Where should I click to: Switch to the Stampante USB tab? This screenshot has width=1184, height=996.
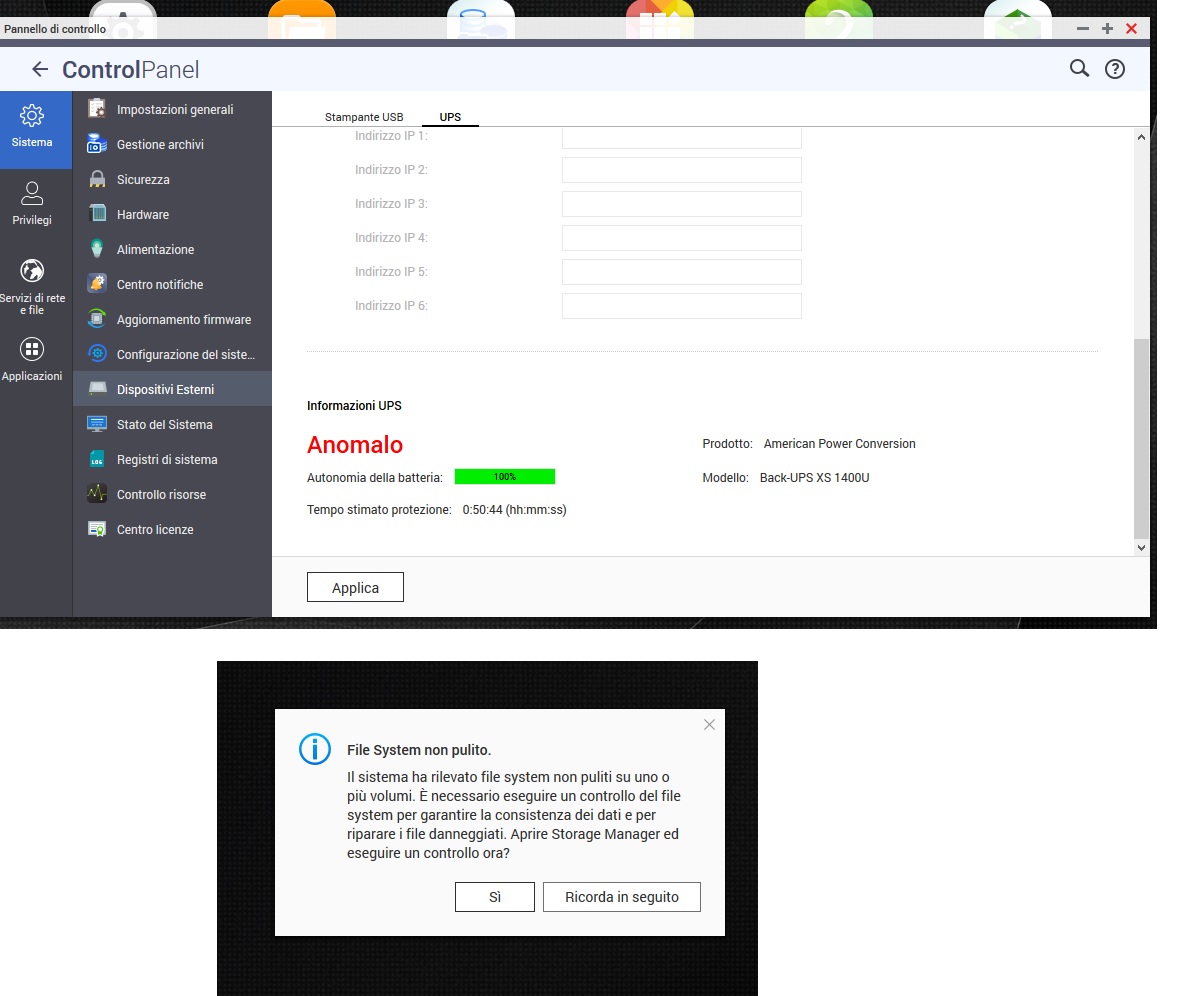[364, 117]
